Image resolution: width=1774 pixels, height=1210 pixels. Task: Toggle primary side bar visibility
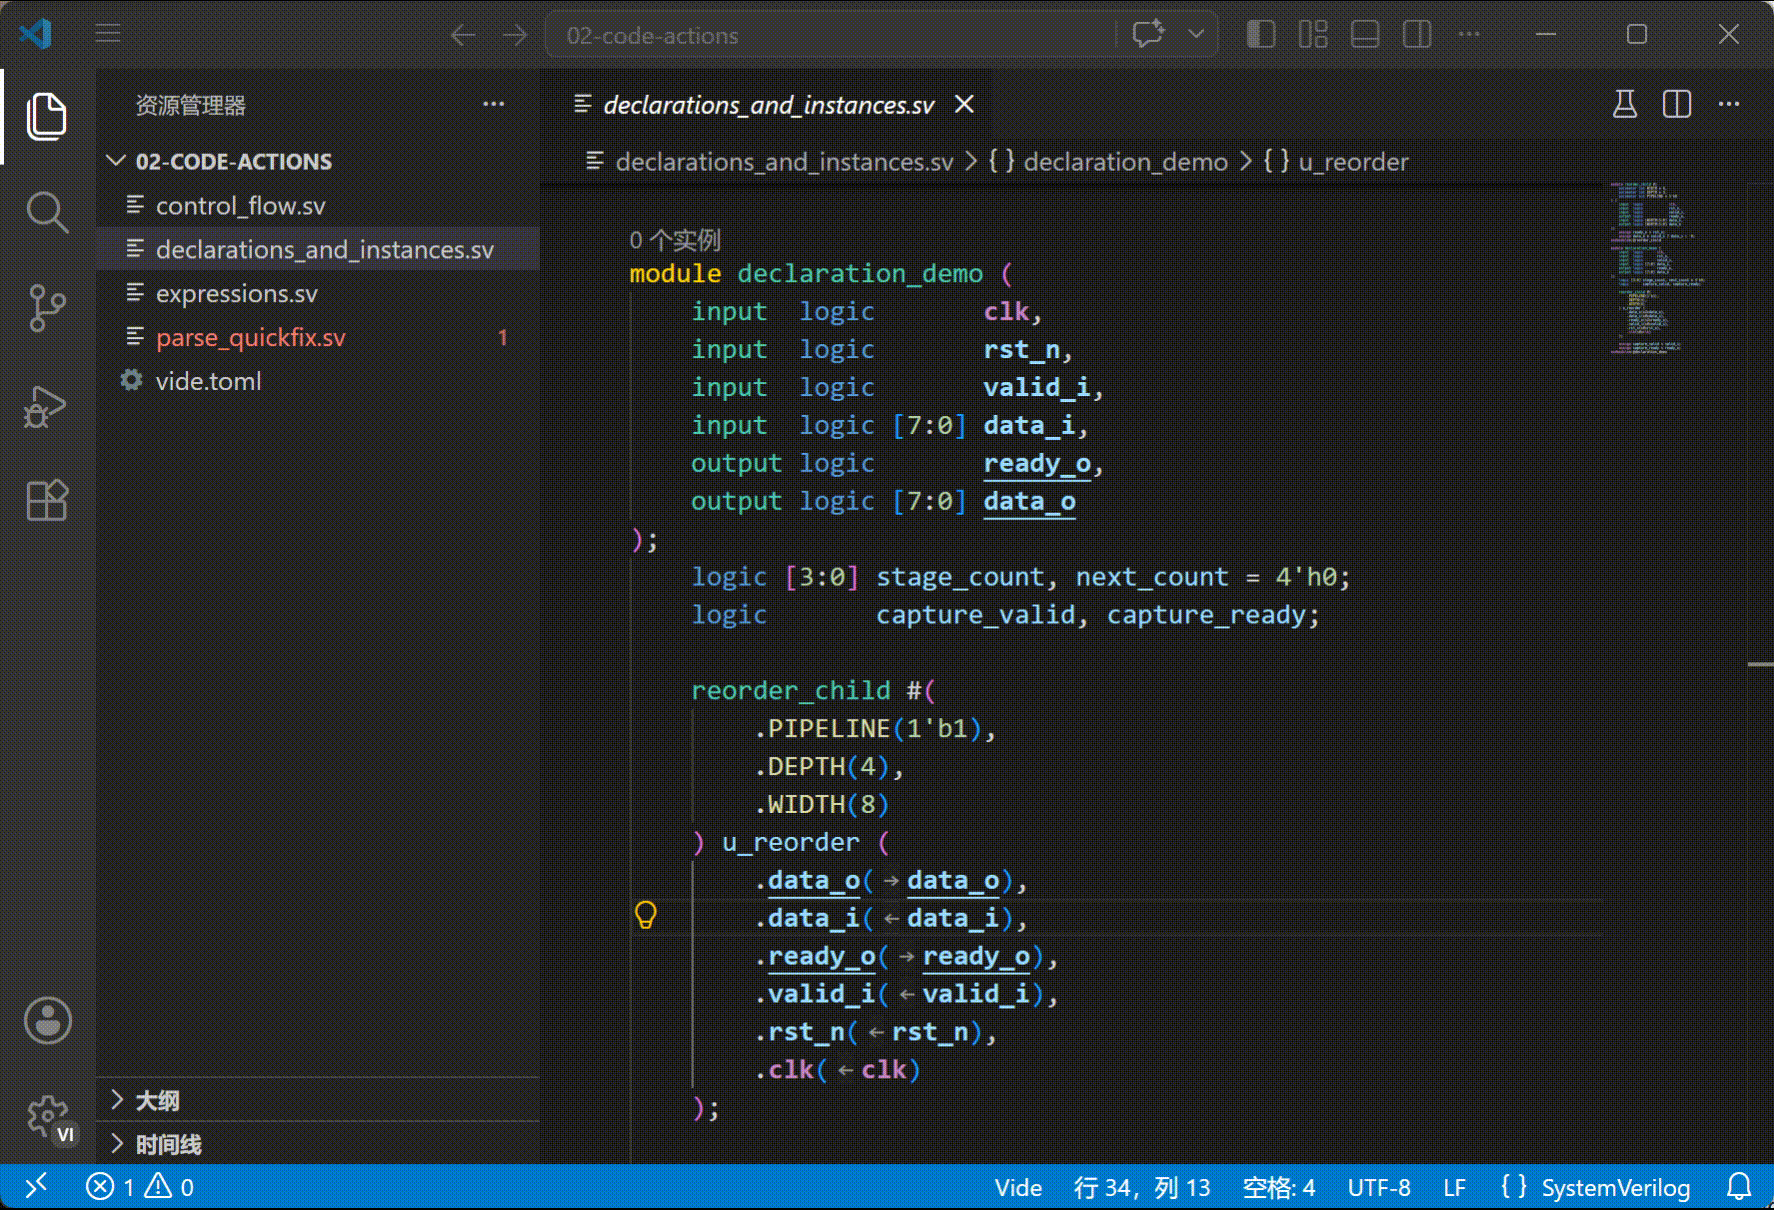pos(1261,35)
